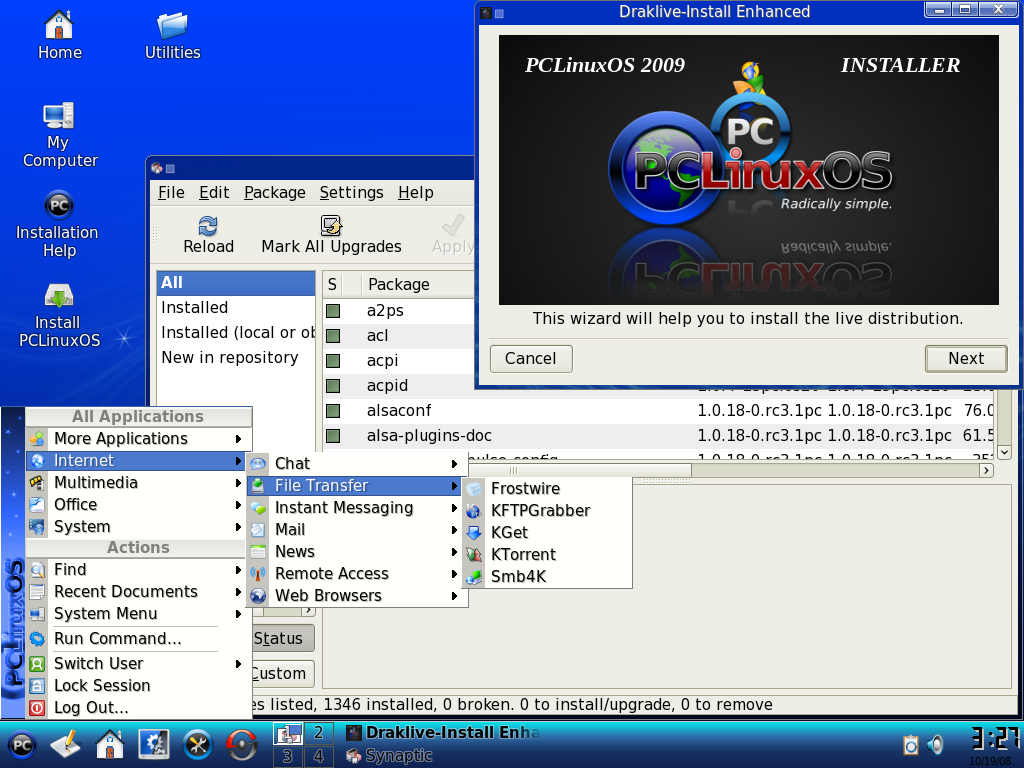Launch the text editor pencil icon in taskbar
The image size is (1024, 768).
66,745
